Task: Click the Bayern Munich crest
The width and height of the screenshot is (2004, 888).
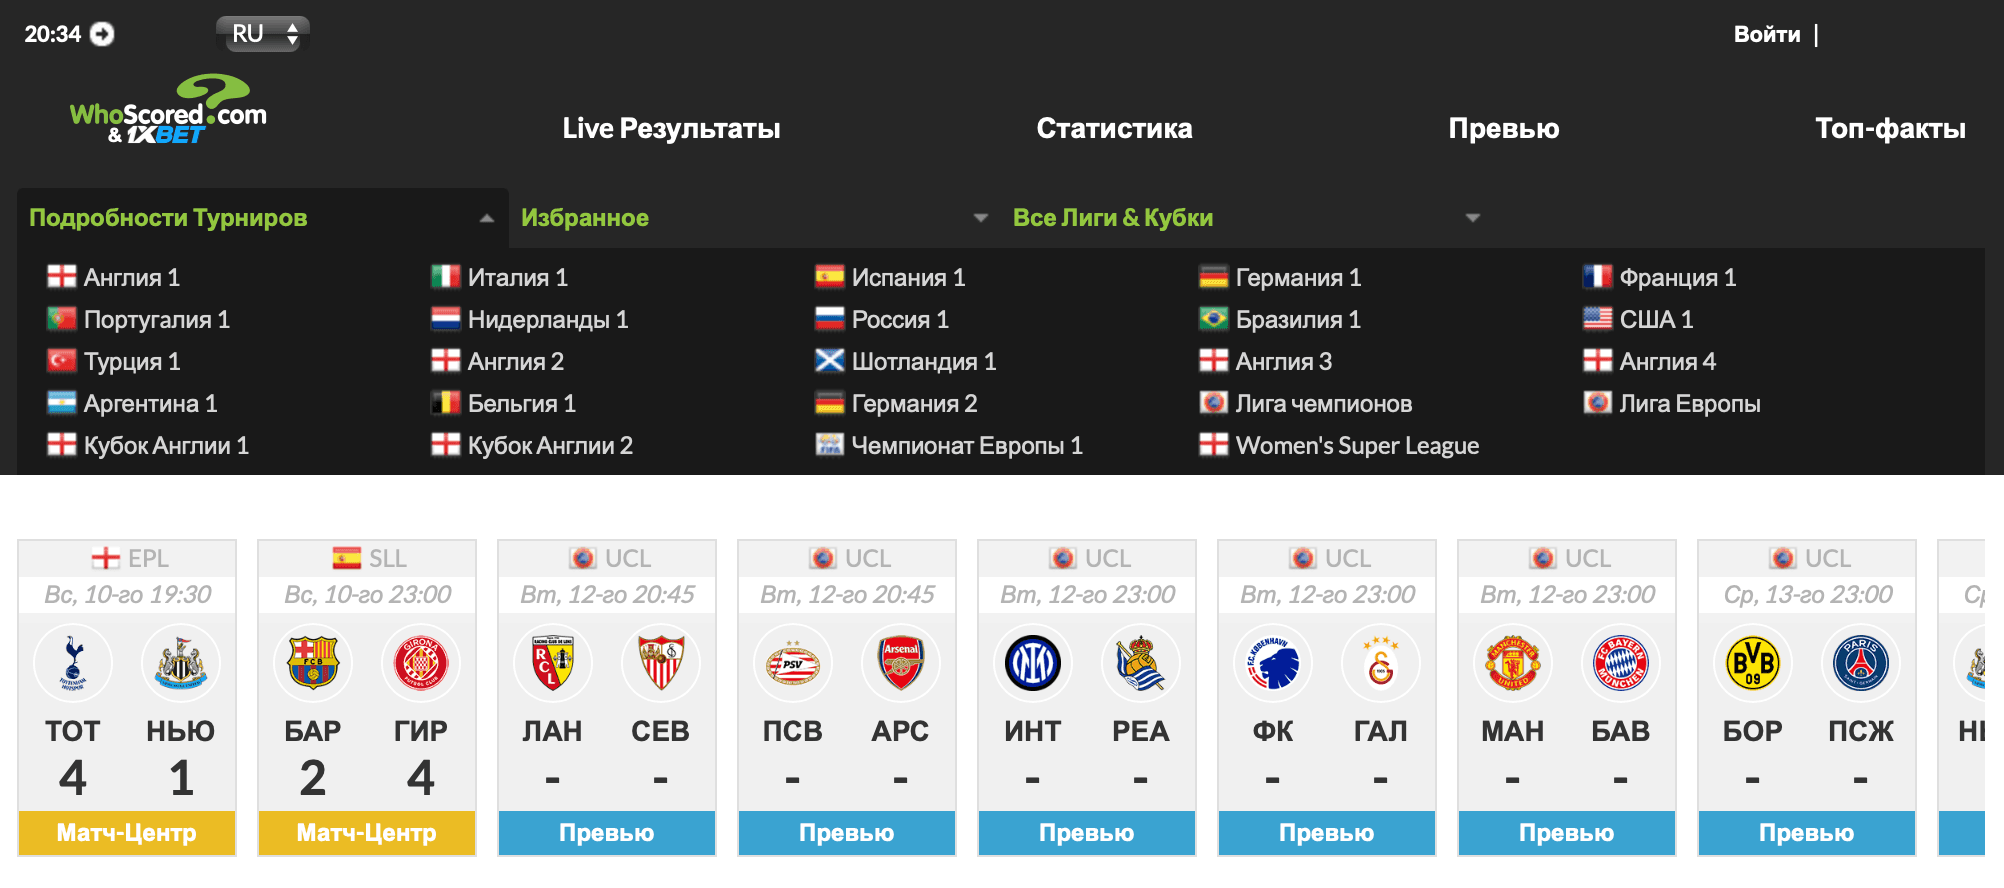Action: [x=1621, y=663]
